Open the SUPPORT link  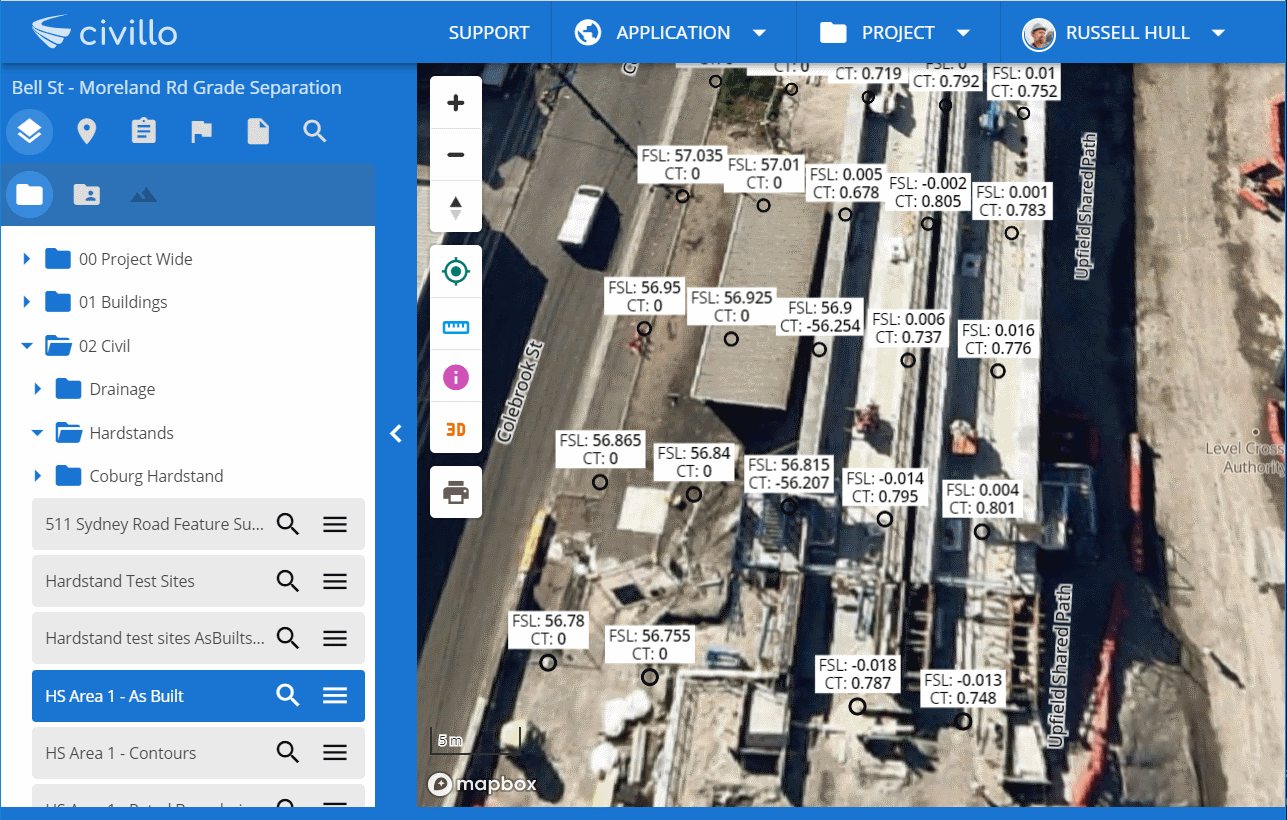pyautogui.click(x=489, y=32)
